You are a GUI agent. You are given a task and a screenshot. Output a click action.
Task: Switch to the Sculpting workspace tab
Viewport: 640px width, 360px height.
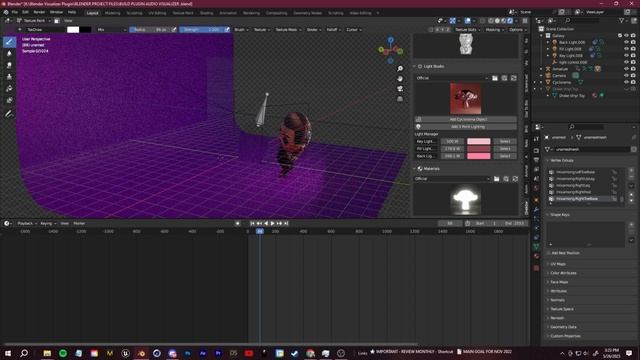tap(134, 13)
